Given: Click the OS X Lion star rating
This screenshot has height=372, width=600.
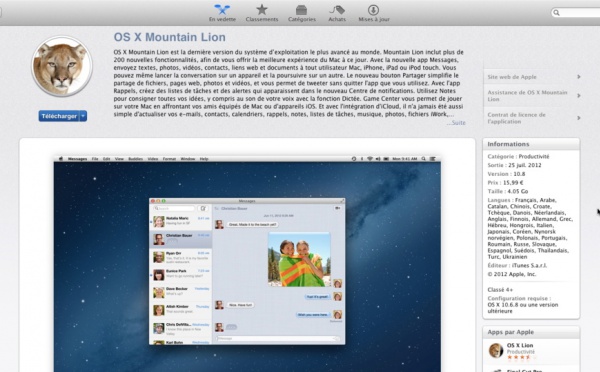Looking at the screenshot, I should tap(520, 357).
